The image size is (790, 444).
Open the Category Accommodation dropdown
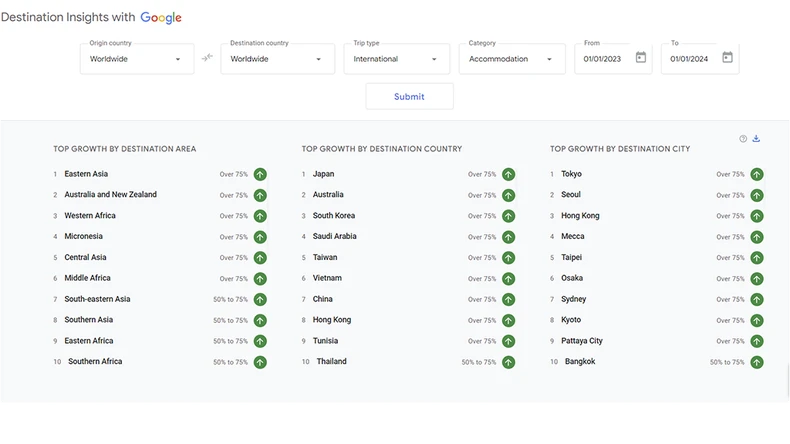click(511, 59)
